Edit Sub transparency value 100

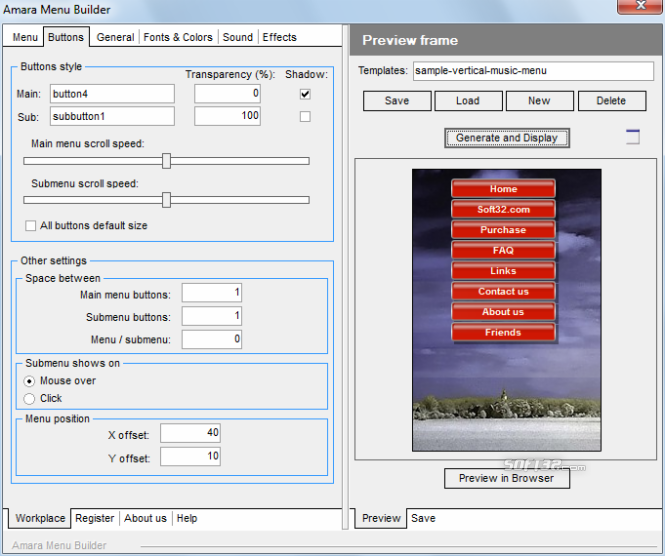[227, 116]
